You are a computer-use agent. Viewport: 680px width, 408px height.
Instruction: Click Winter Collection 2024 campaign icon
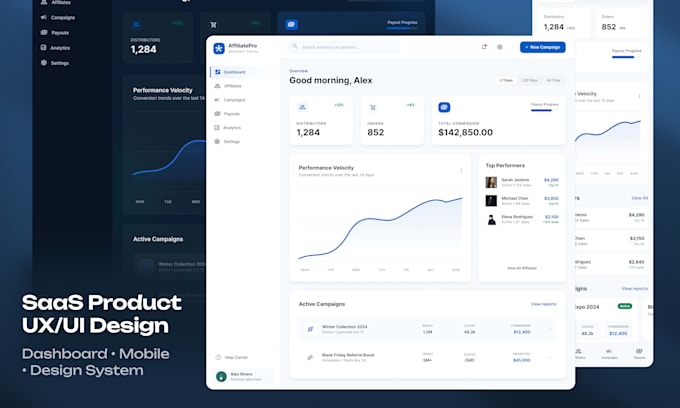(x=310, y=329)
